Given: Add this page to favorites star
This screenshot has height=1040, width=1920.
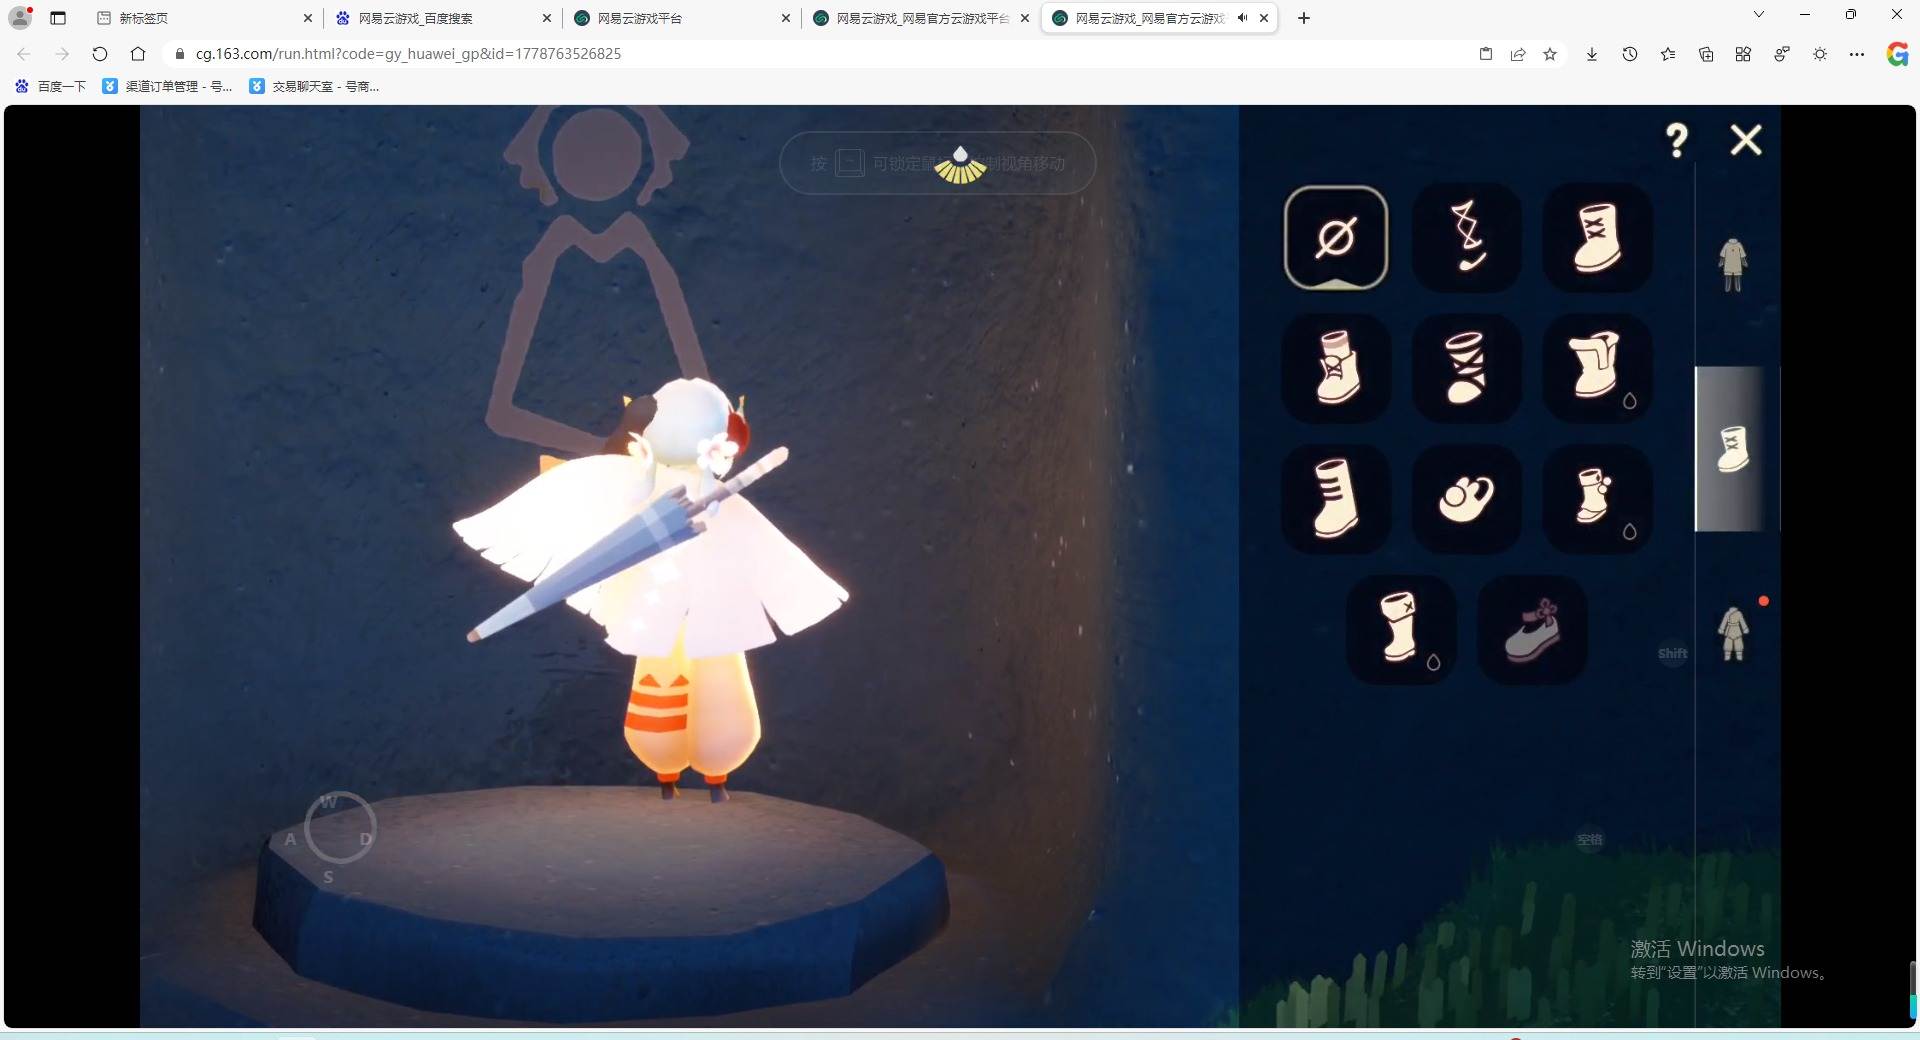Looking at the screenshot, I should point(1550,54).
